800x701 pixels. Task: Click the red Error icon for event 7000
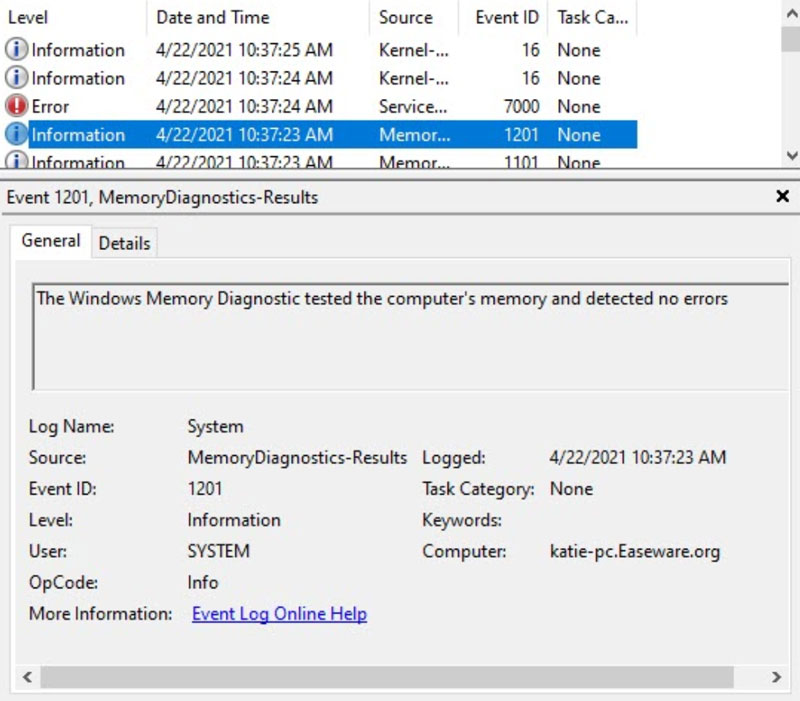tap(16, 106)
